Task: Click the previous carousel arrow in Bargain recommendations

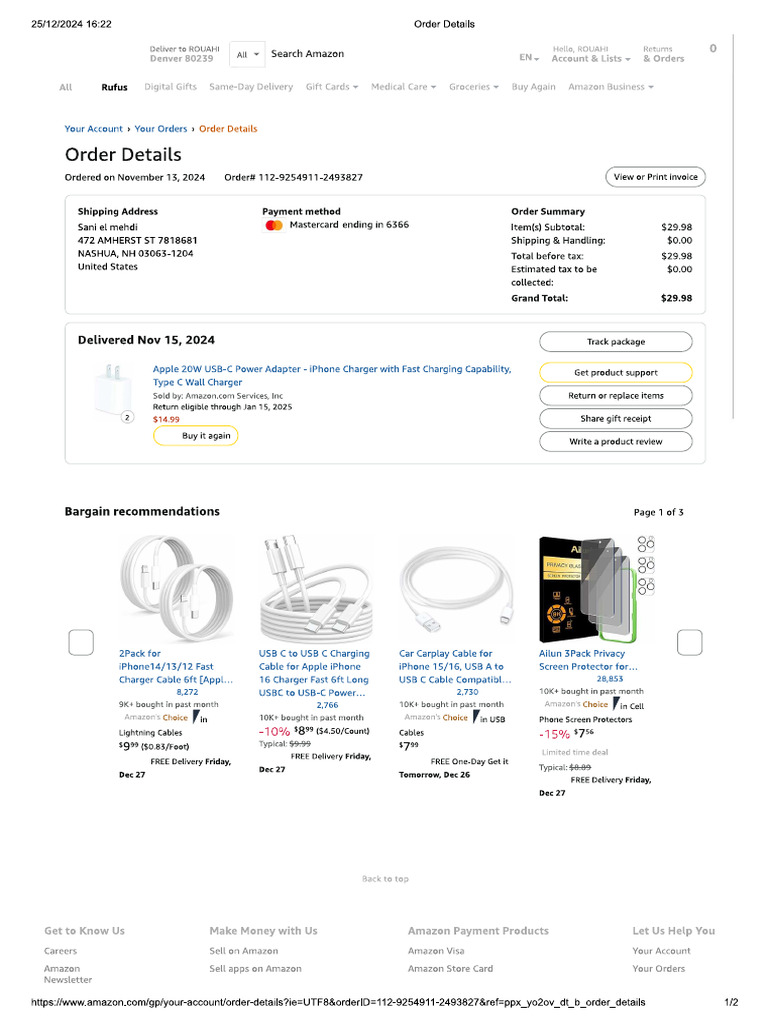Action: coord(81,643)
